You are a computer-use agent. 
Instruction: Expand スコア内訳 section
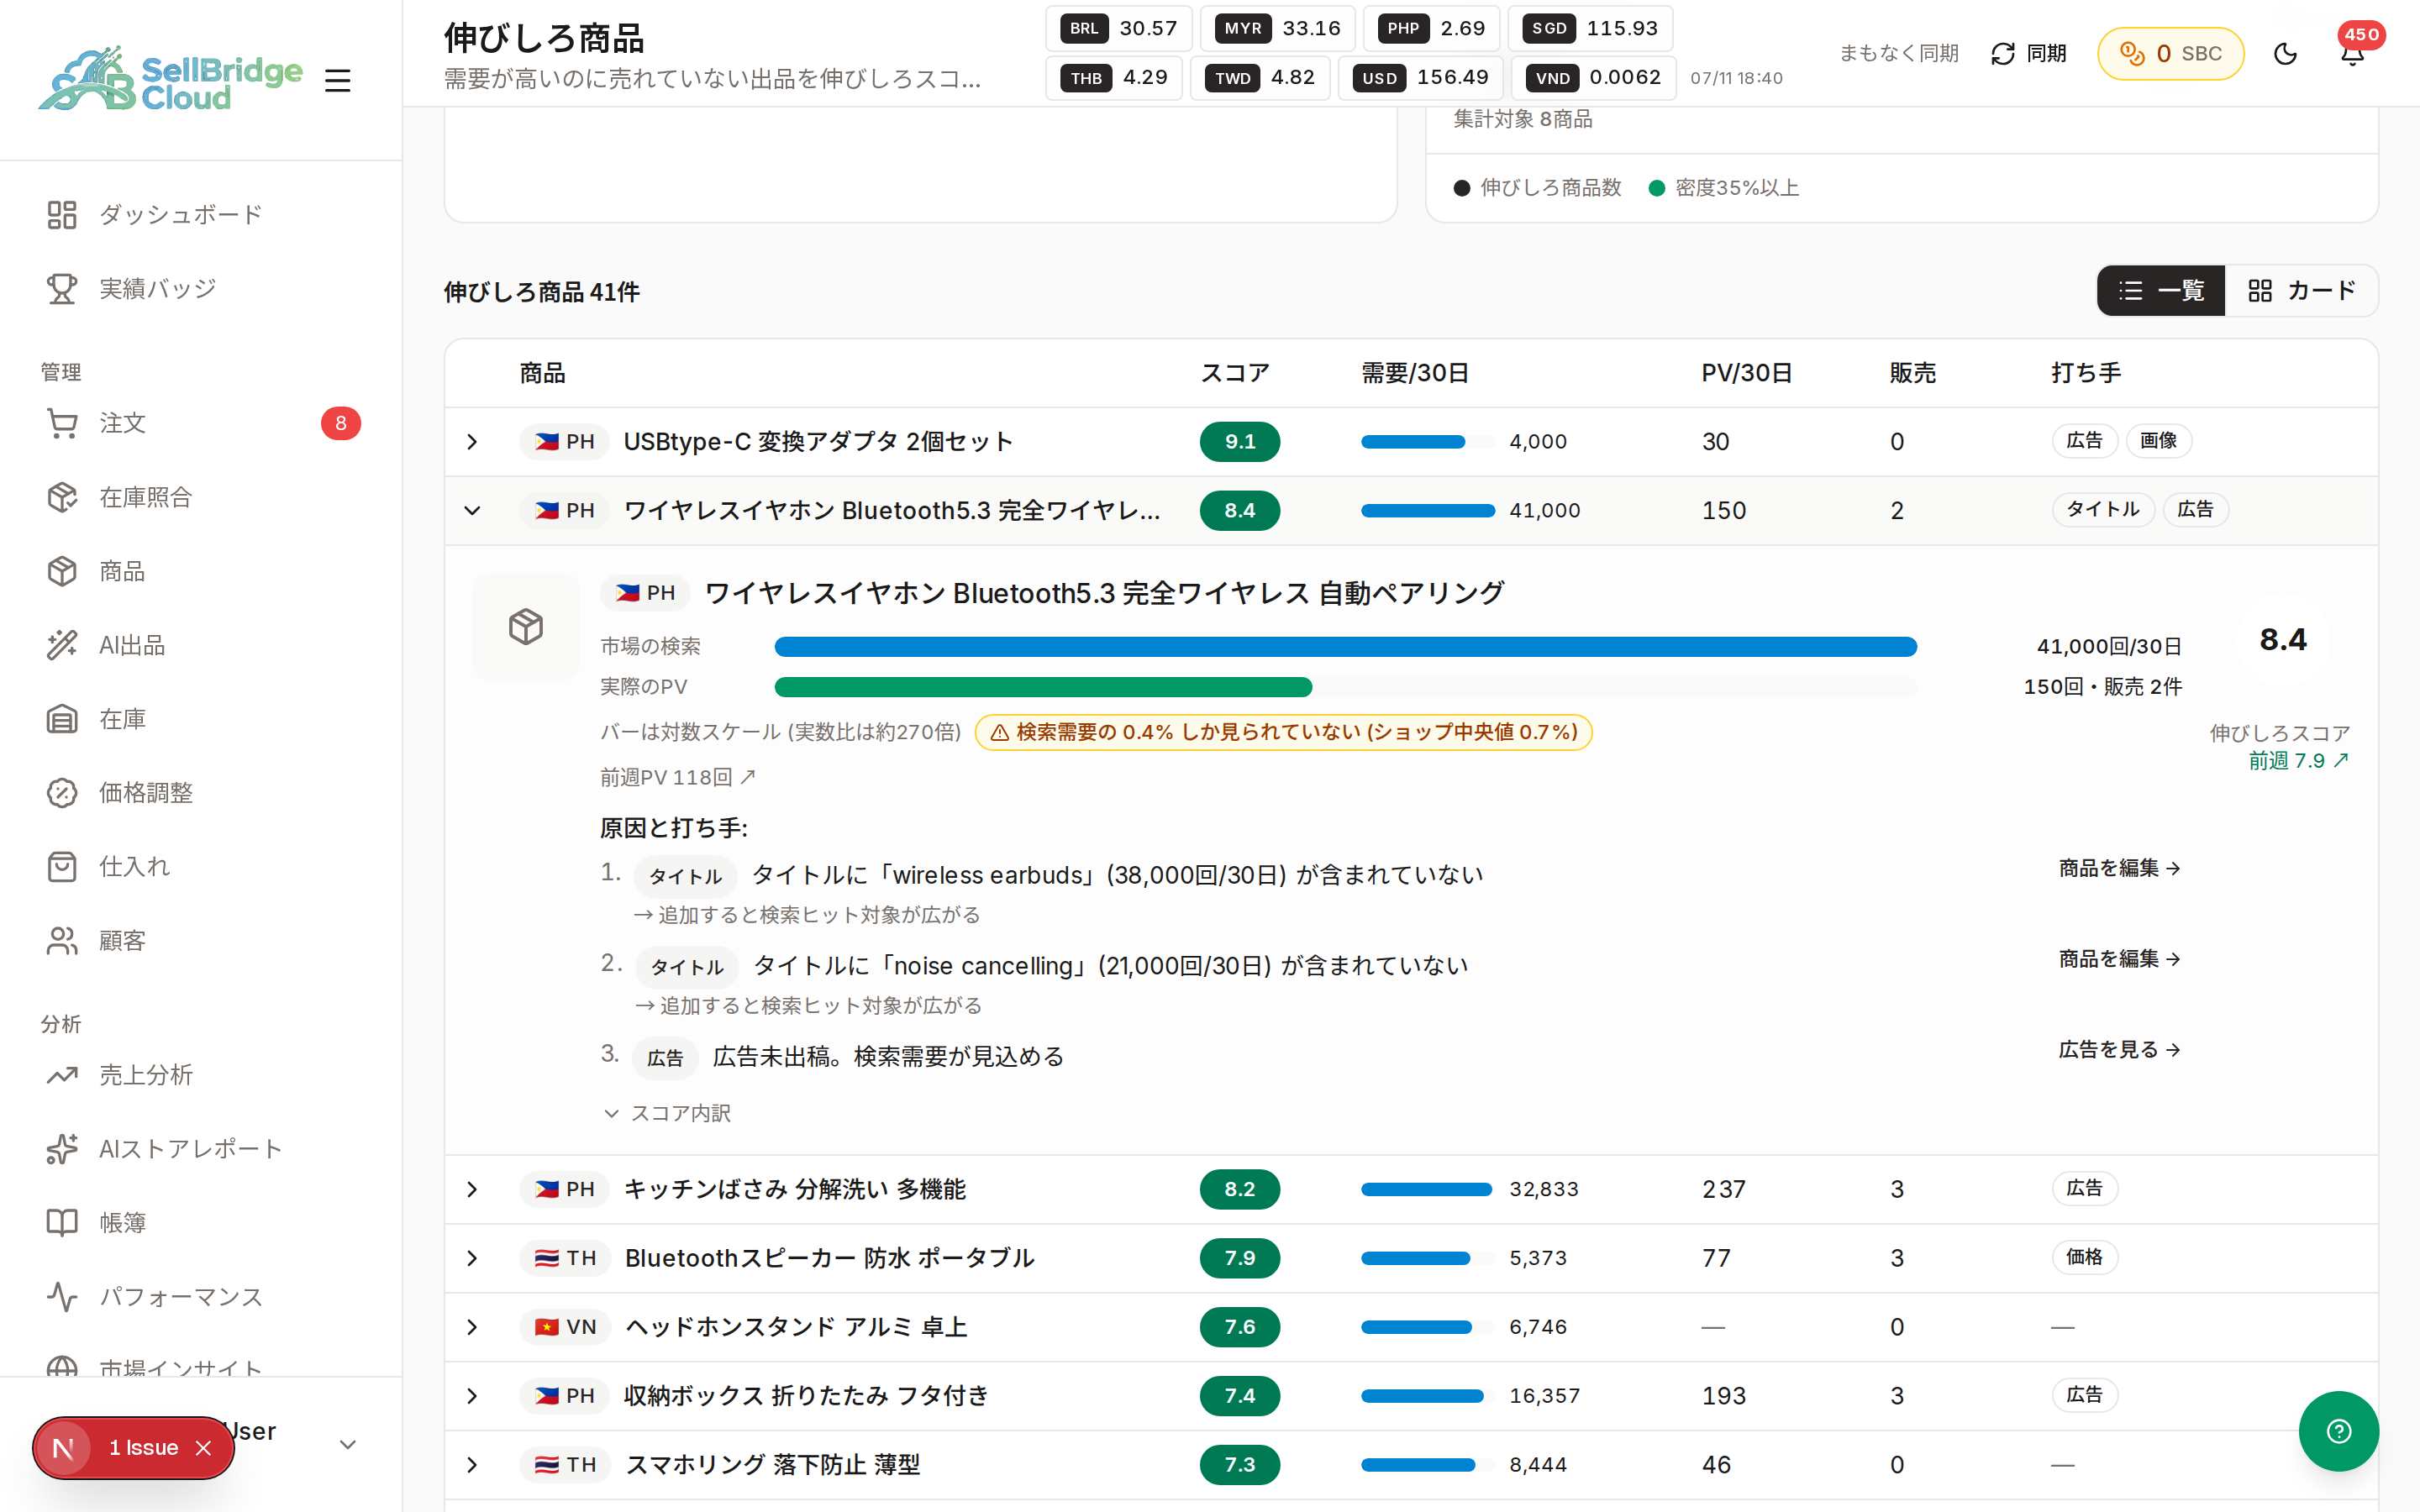[x=667, y=1114]
